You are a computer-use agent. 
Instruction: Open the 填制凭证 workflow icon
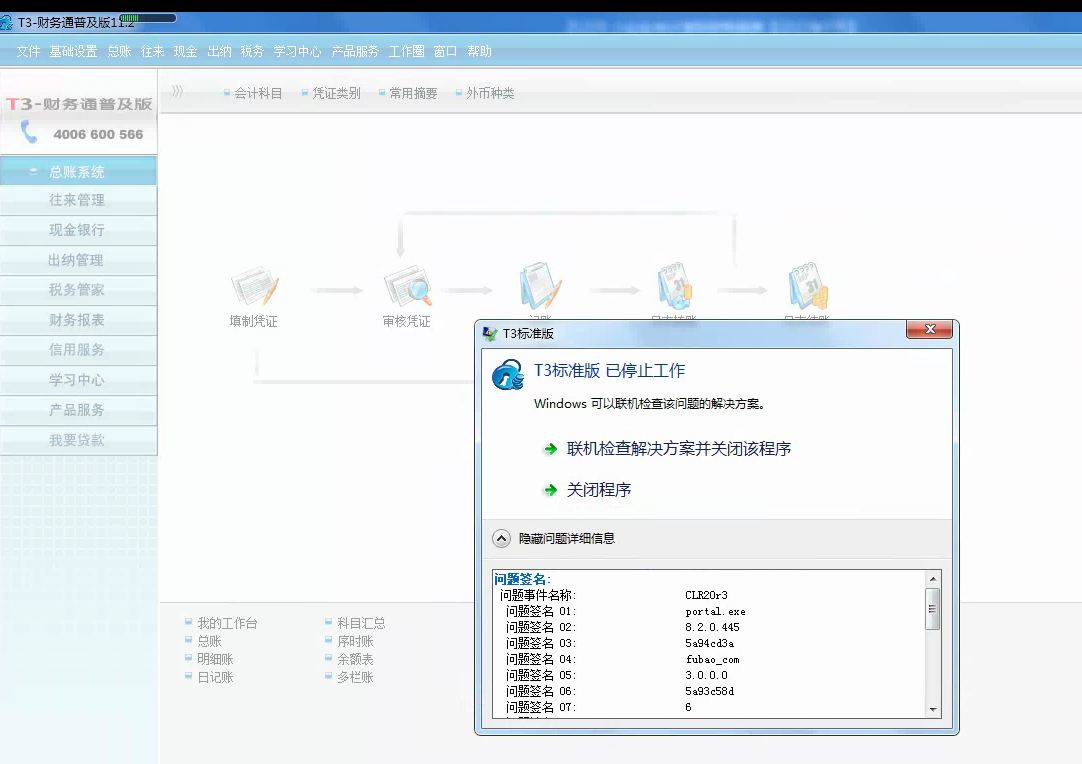coord(255,286)
